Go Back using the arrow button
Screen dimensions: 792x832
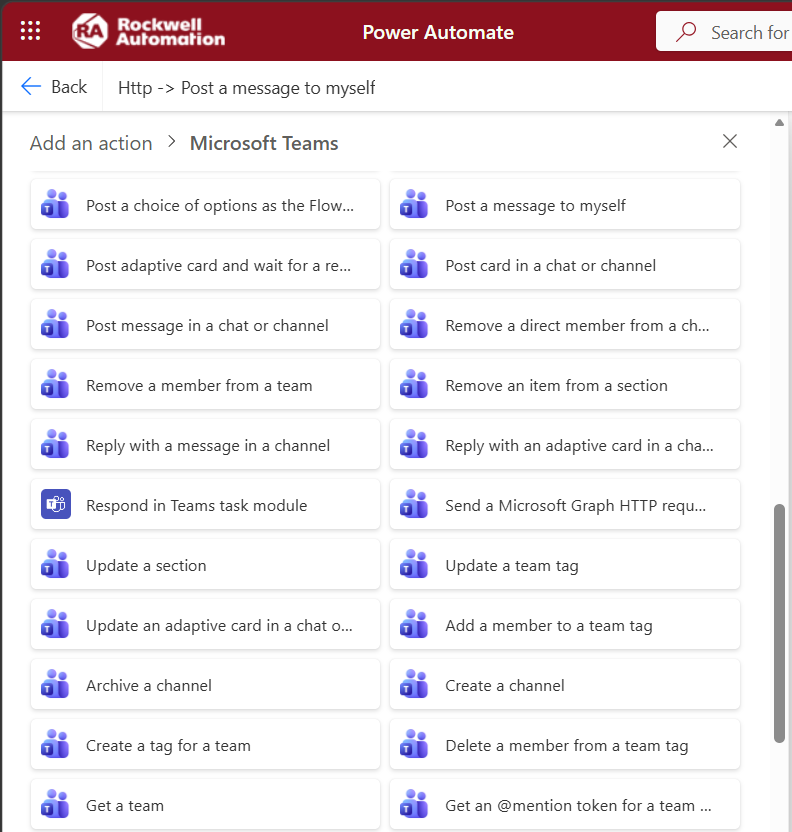pos(53,86)
